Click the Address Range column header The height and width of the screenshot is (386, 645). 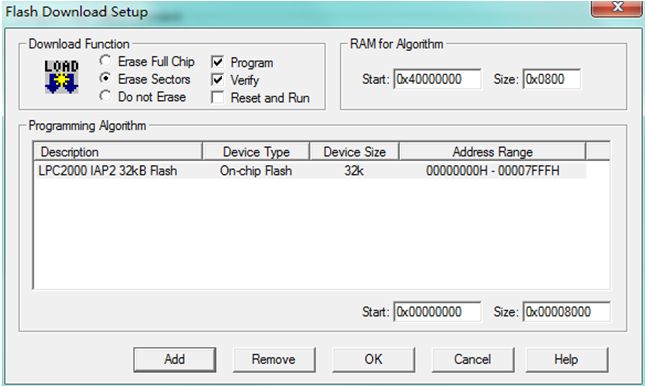click(492, 152)
